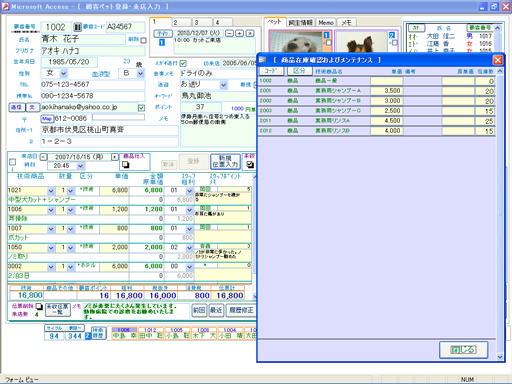The height and width of the screenshot is (384, 512).
Task: Click the minus icon on reservation date
Action: point(229,33)
